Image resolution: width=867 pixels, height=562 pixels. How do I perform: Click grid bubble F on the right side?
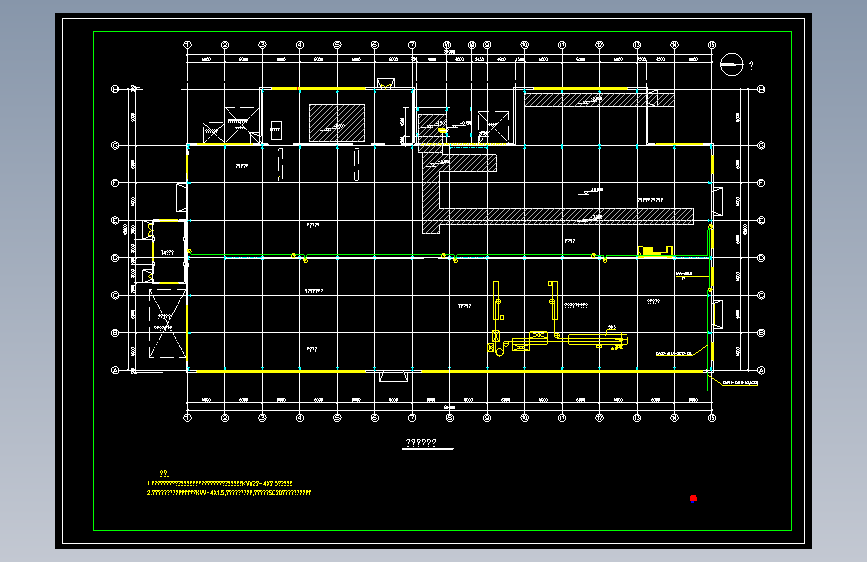(x=761, y=183)
